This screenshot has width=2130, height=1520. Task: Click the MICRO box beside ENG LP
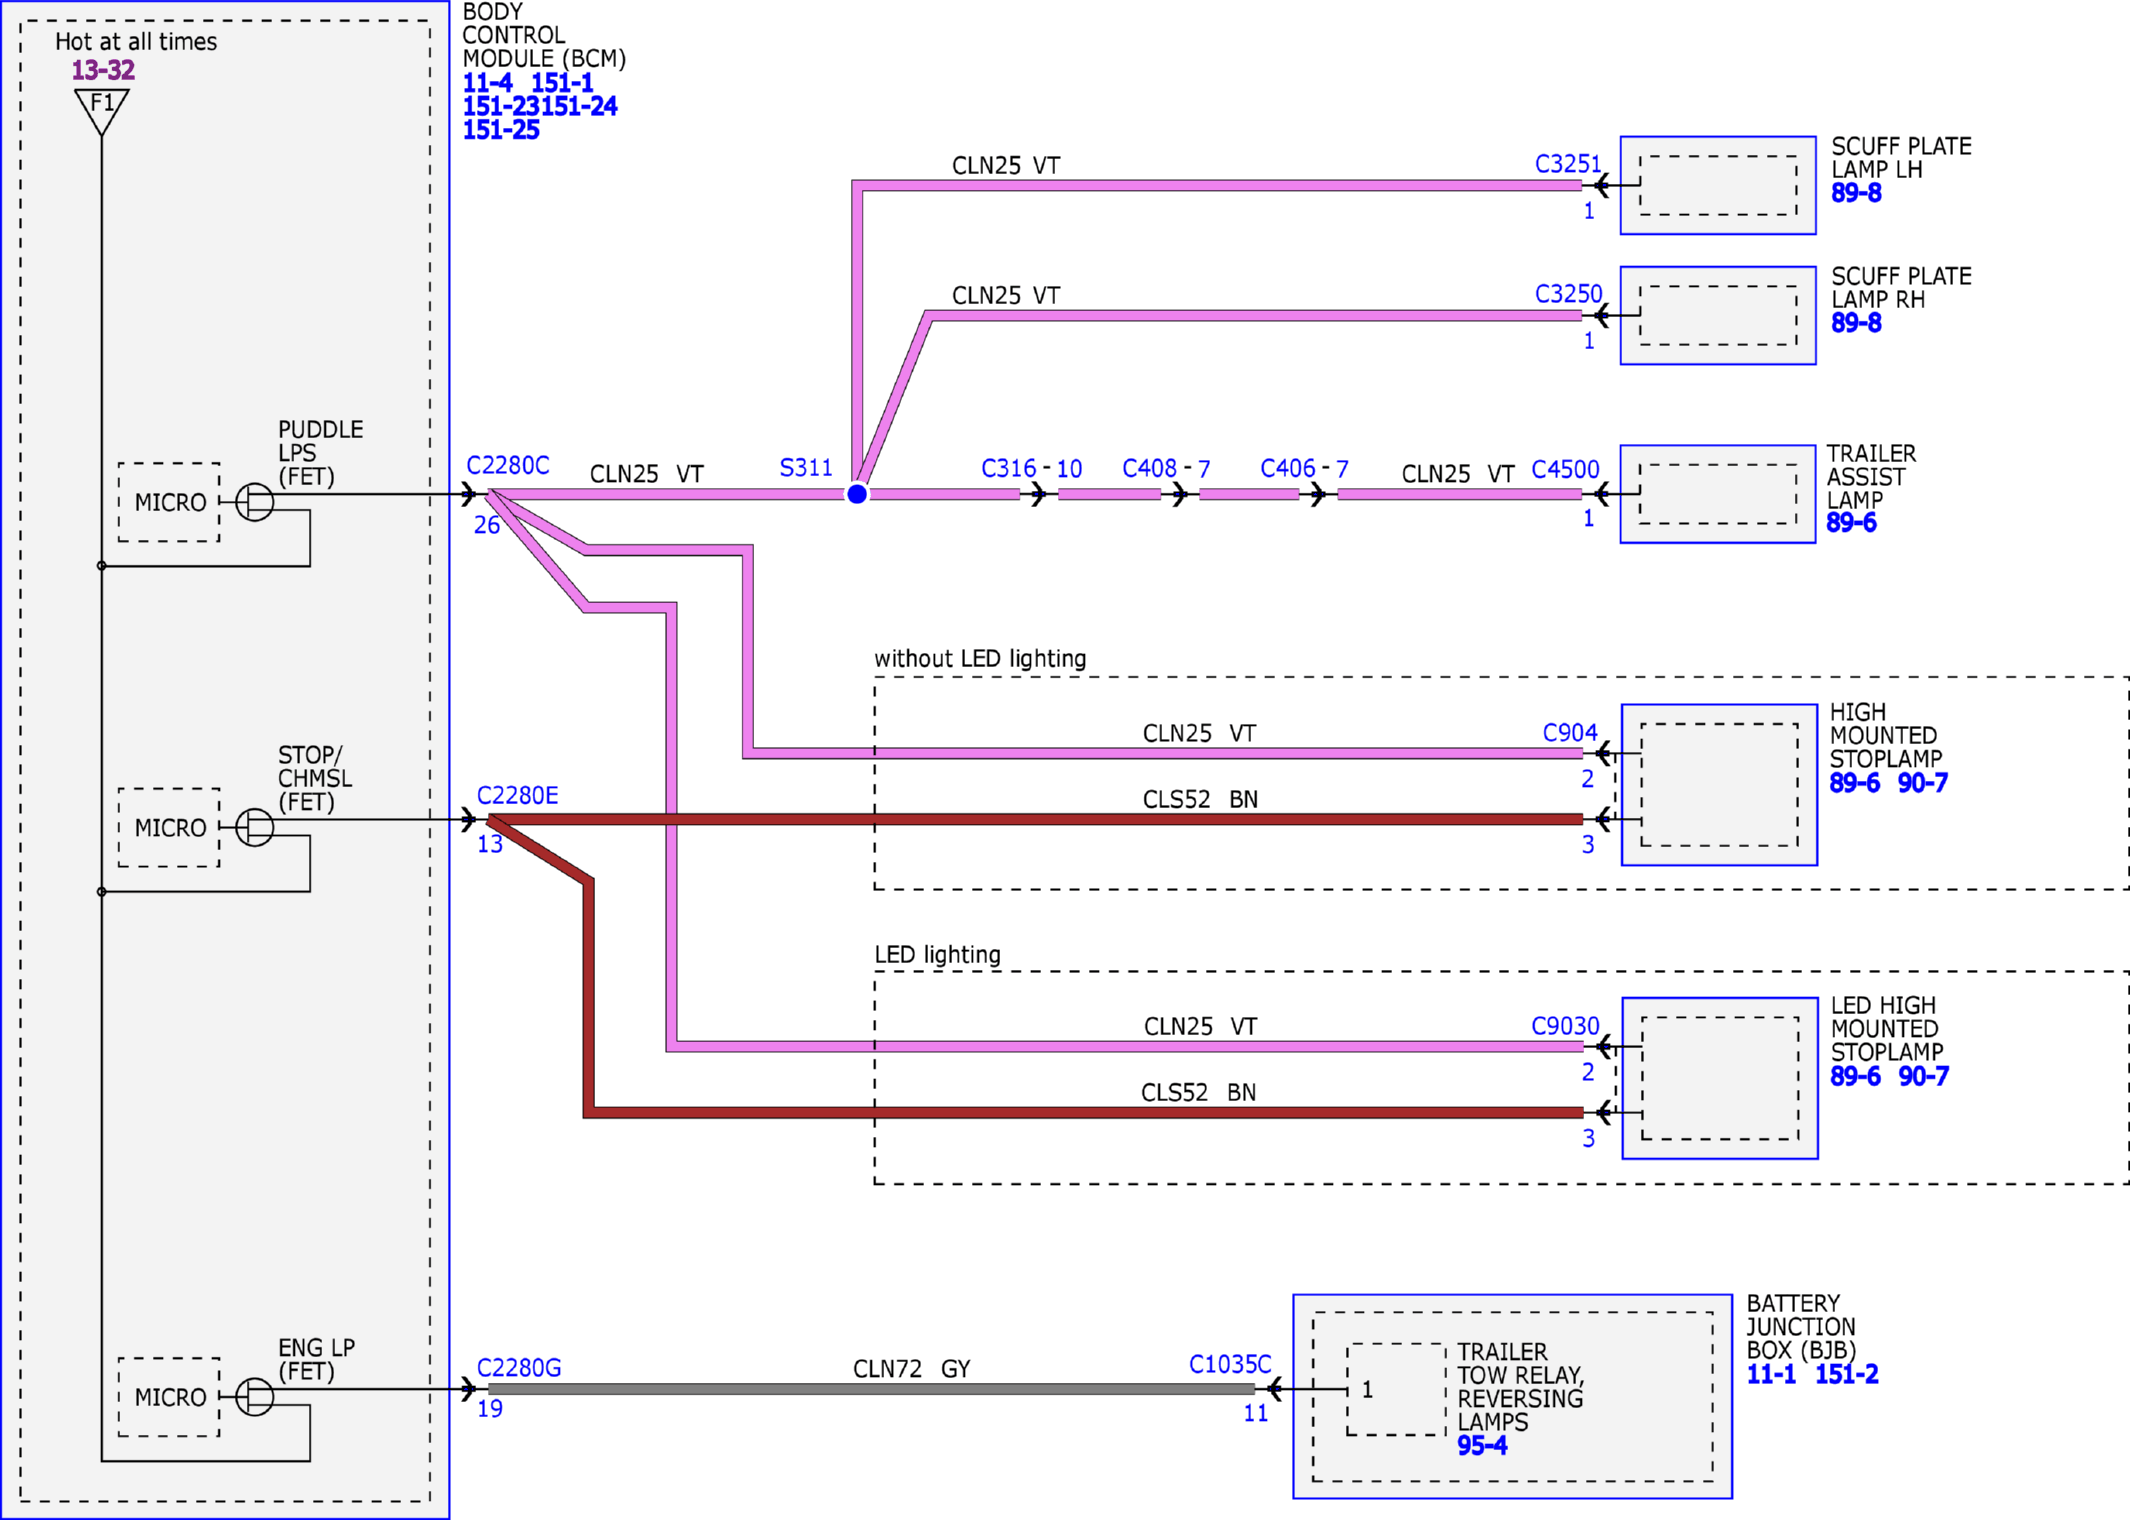coord(169,1397)
